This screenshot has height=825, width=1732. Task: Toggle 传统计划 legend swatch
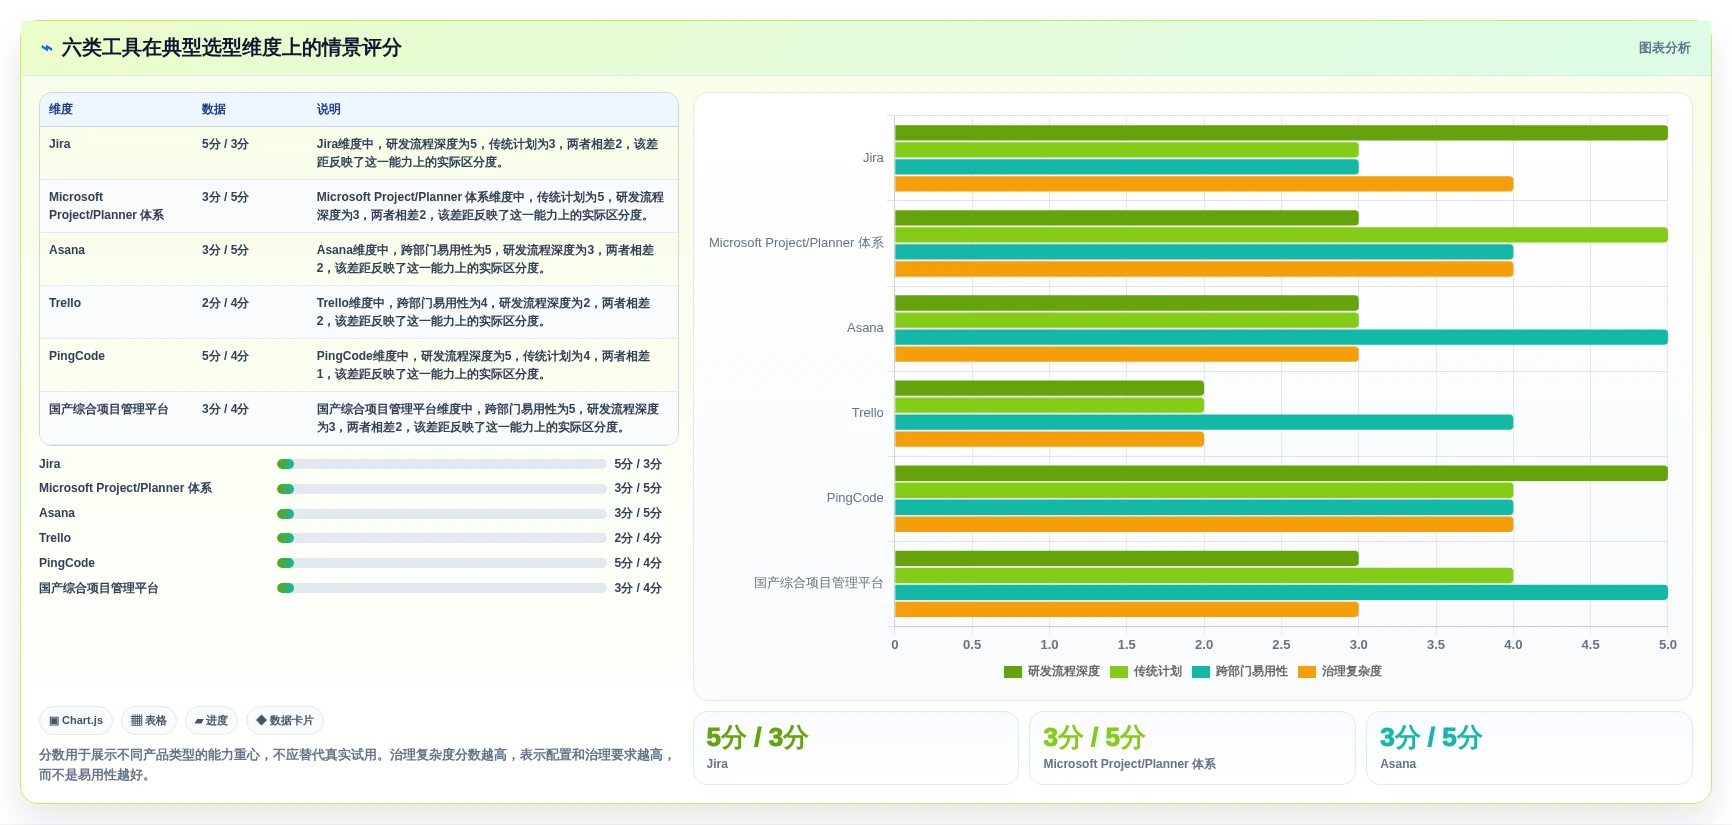1119,672
